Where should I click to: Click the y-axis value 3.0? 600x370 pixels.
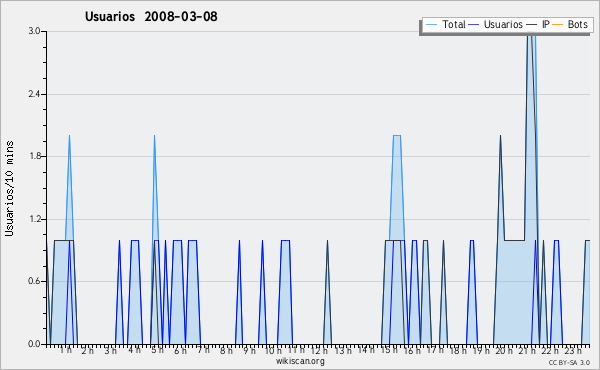point(34,31)
